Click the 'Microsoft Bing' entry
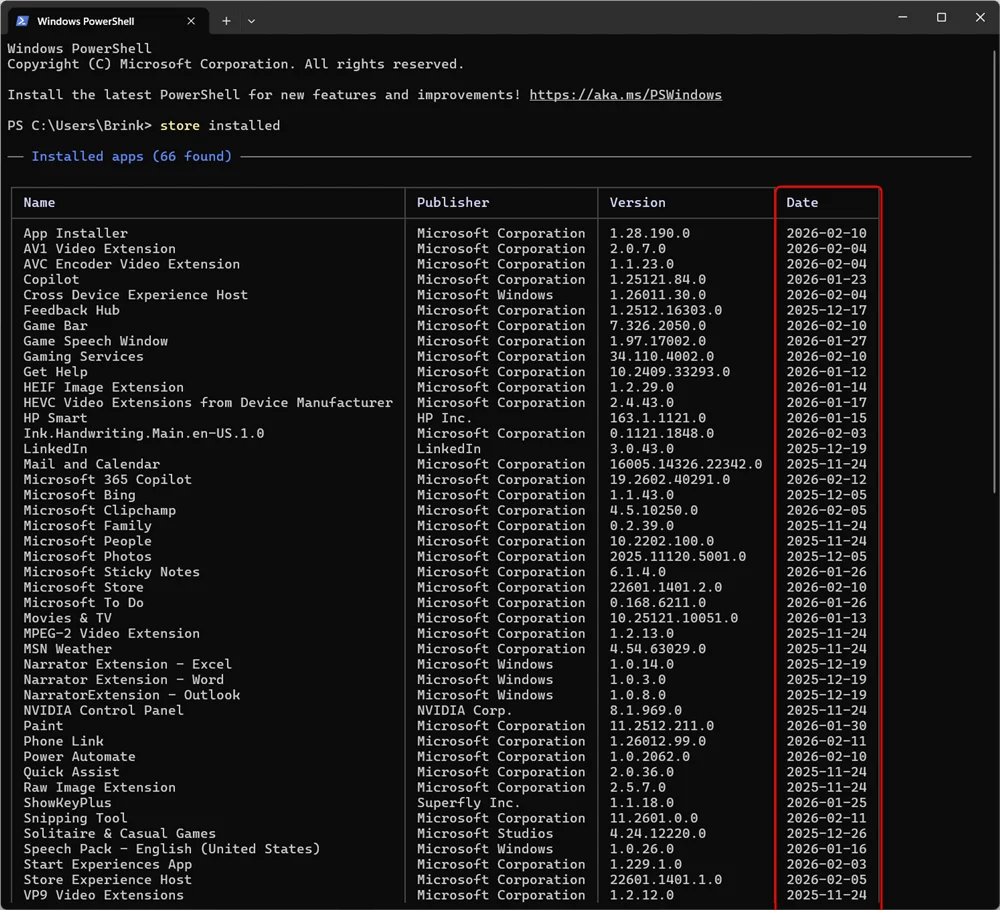Viewport: 1000px width, 910px height. click(x=80, y=495)
